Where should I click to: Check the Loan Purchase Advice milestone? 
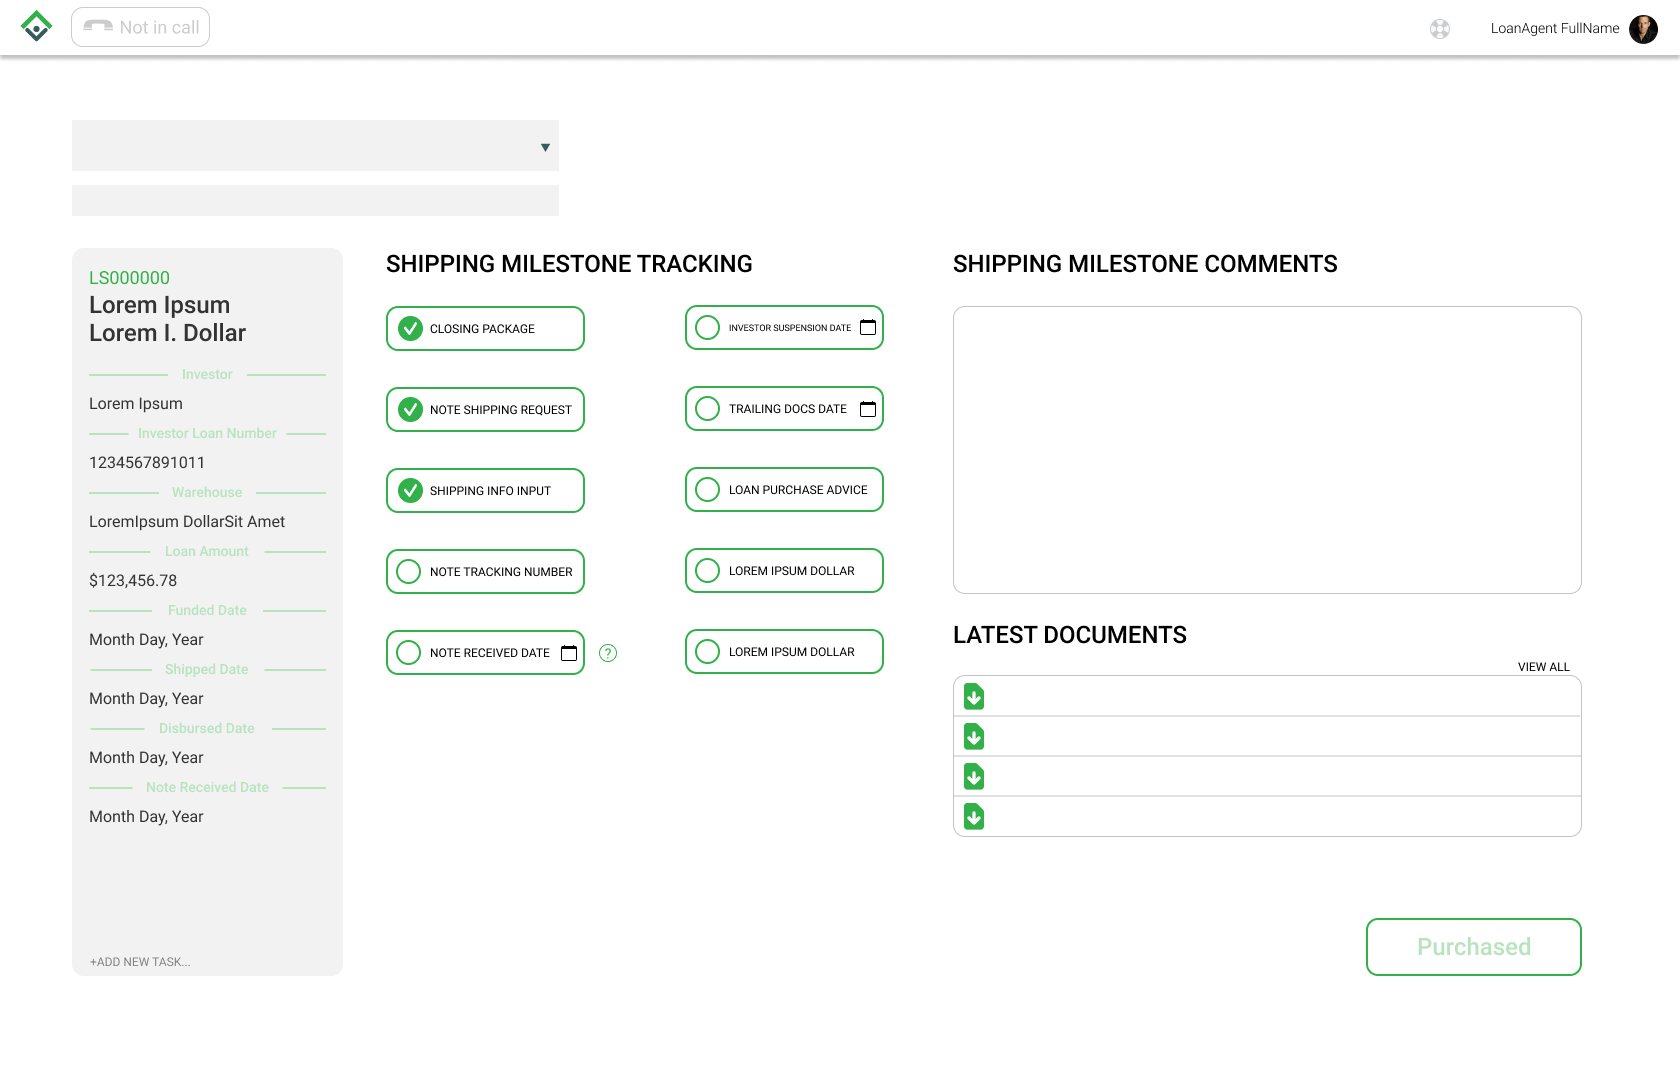tap(708, 490)
